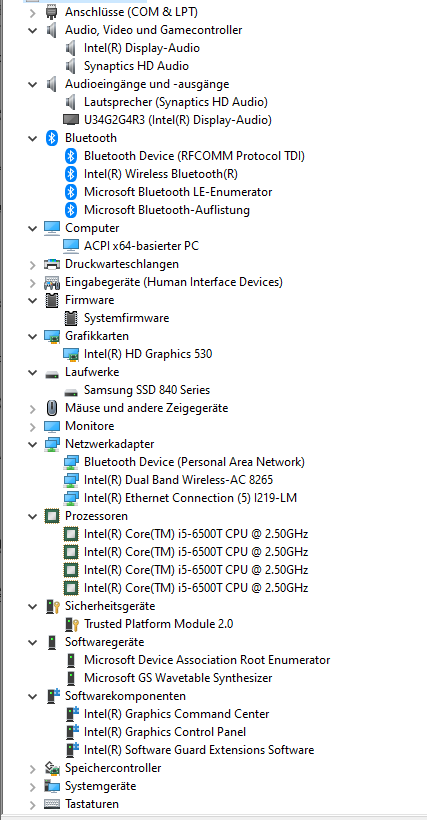Click the U34G2G4R3 monitor audio icon
Viewport: 427px width, 820px height.
[x=71, y=120]
